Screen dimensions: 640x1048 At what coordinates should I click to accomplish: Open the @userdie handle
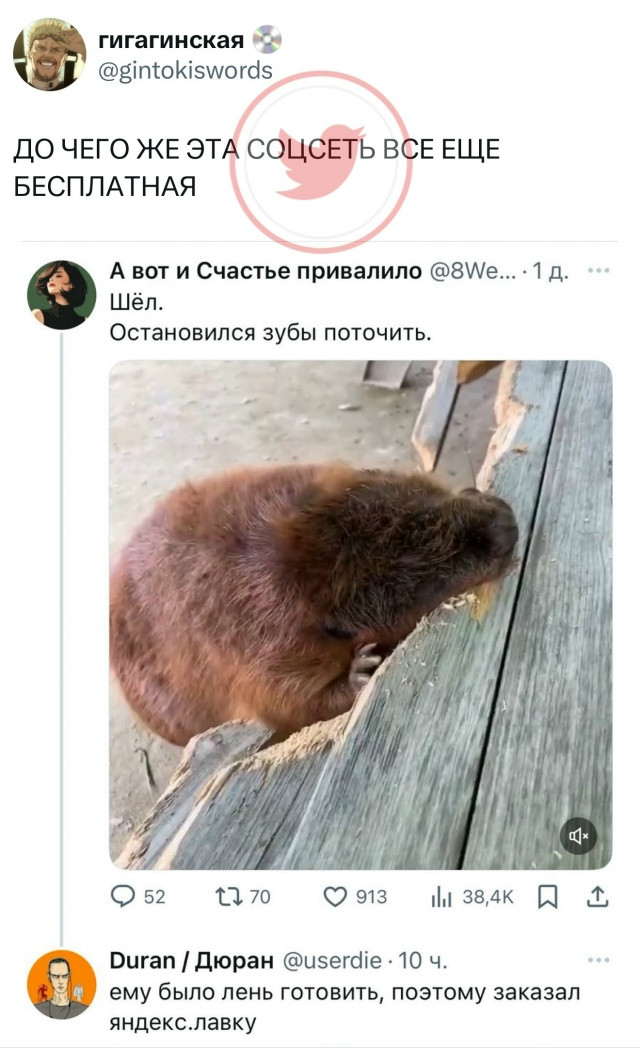(333, 960)
